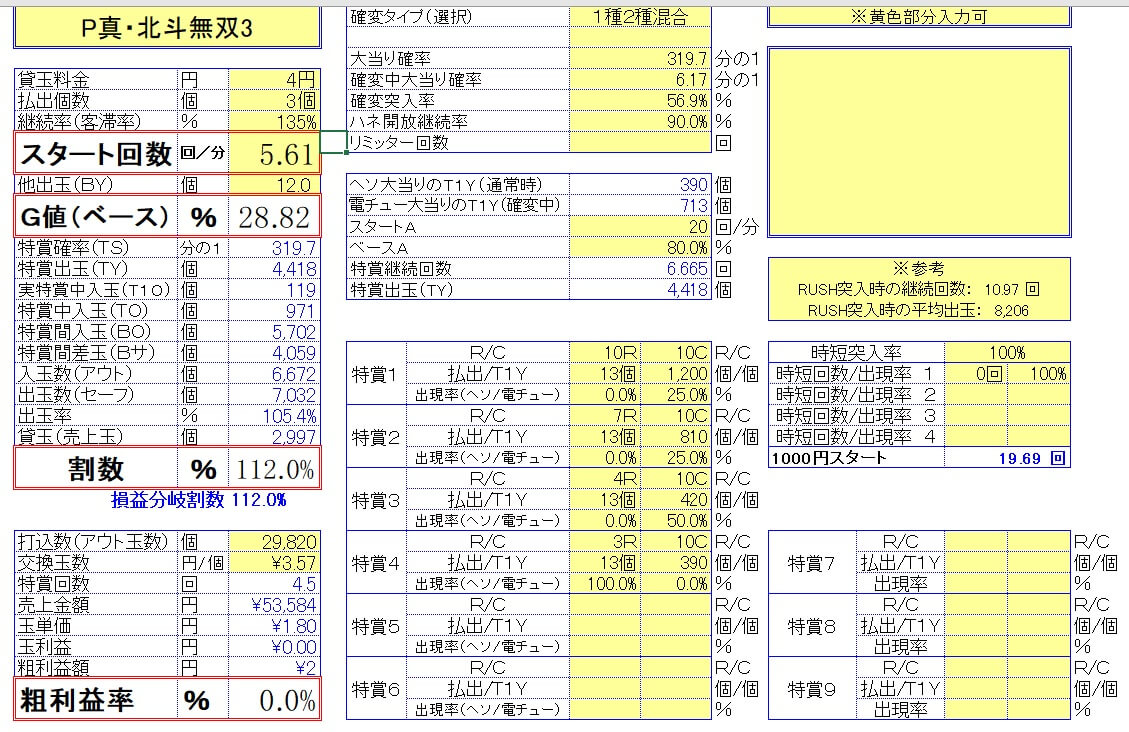Select the 他出玉(BY) value 12.0
Image resolution: width=1129 pixels, height=732 pixels.
[x=274, y=185]
